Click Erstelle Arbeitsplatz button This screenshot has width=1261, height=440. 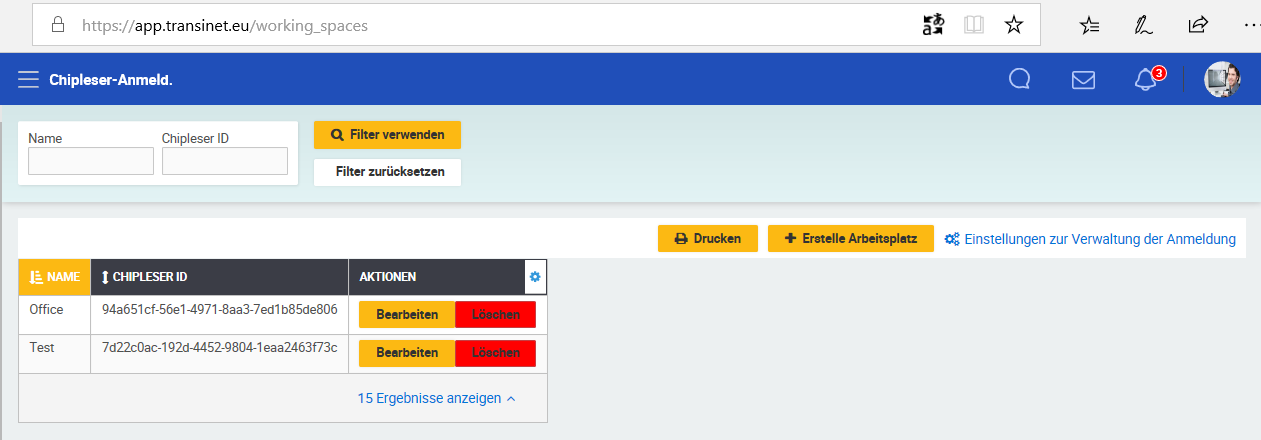(850, 239)
